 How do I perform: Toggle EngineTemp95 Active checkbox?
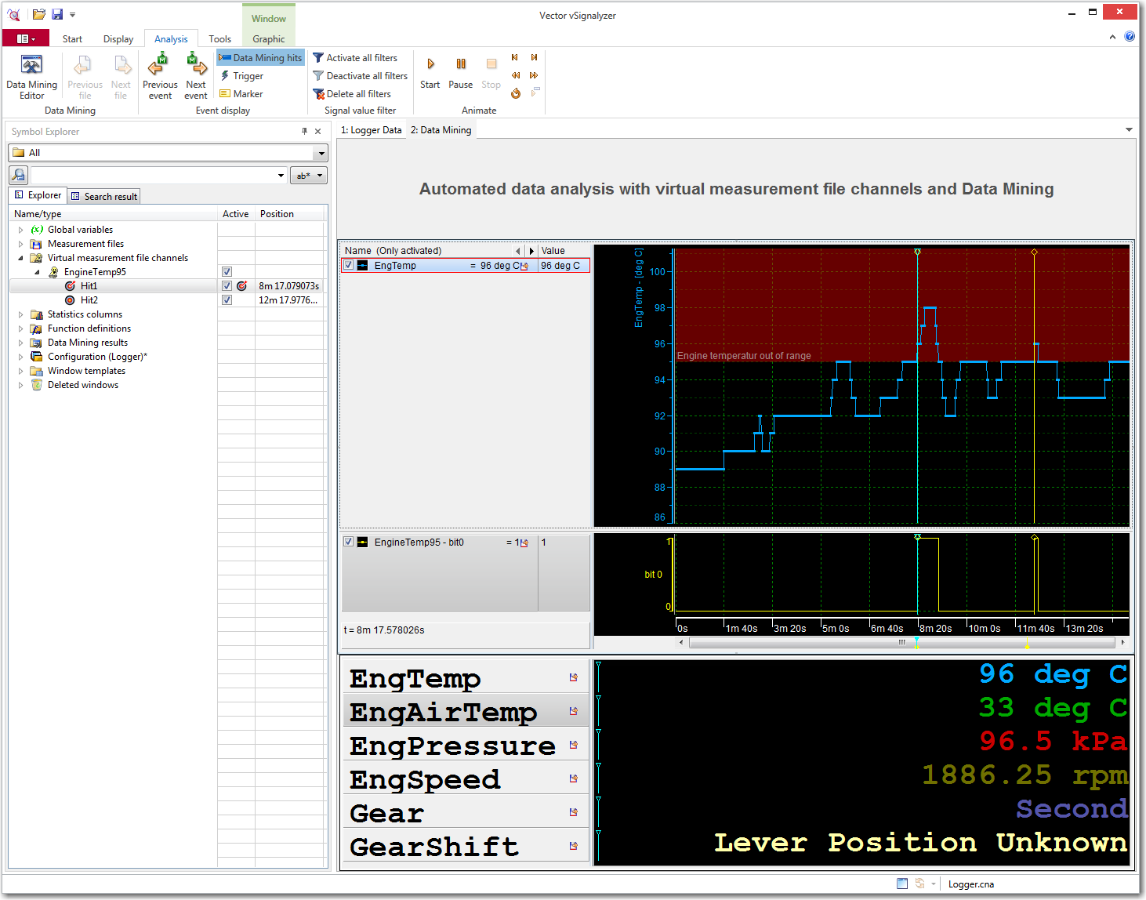227,272
